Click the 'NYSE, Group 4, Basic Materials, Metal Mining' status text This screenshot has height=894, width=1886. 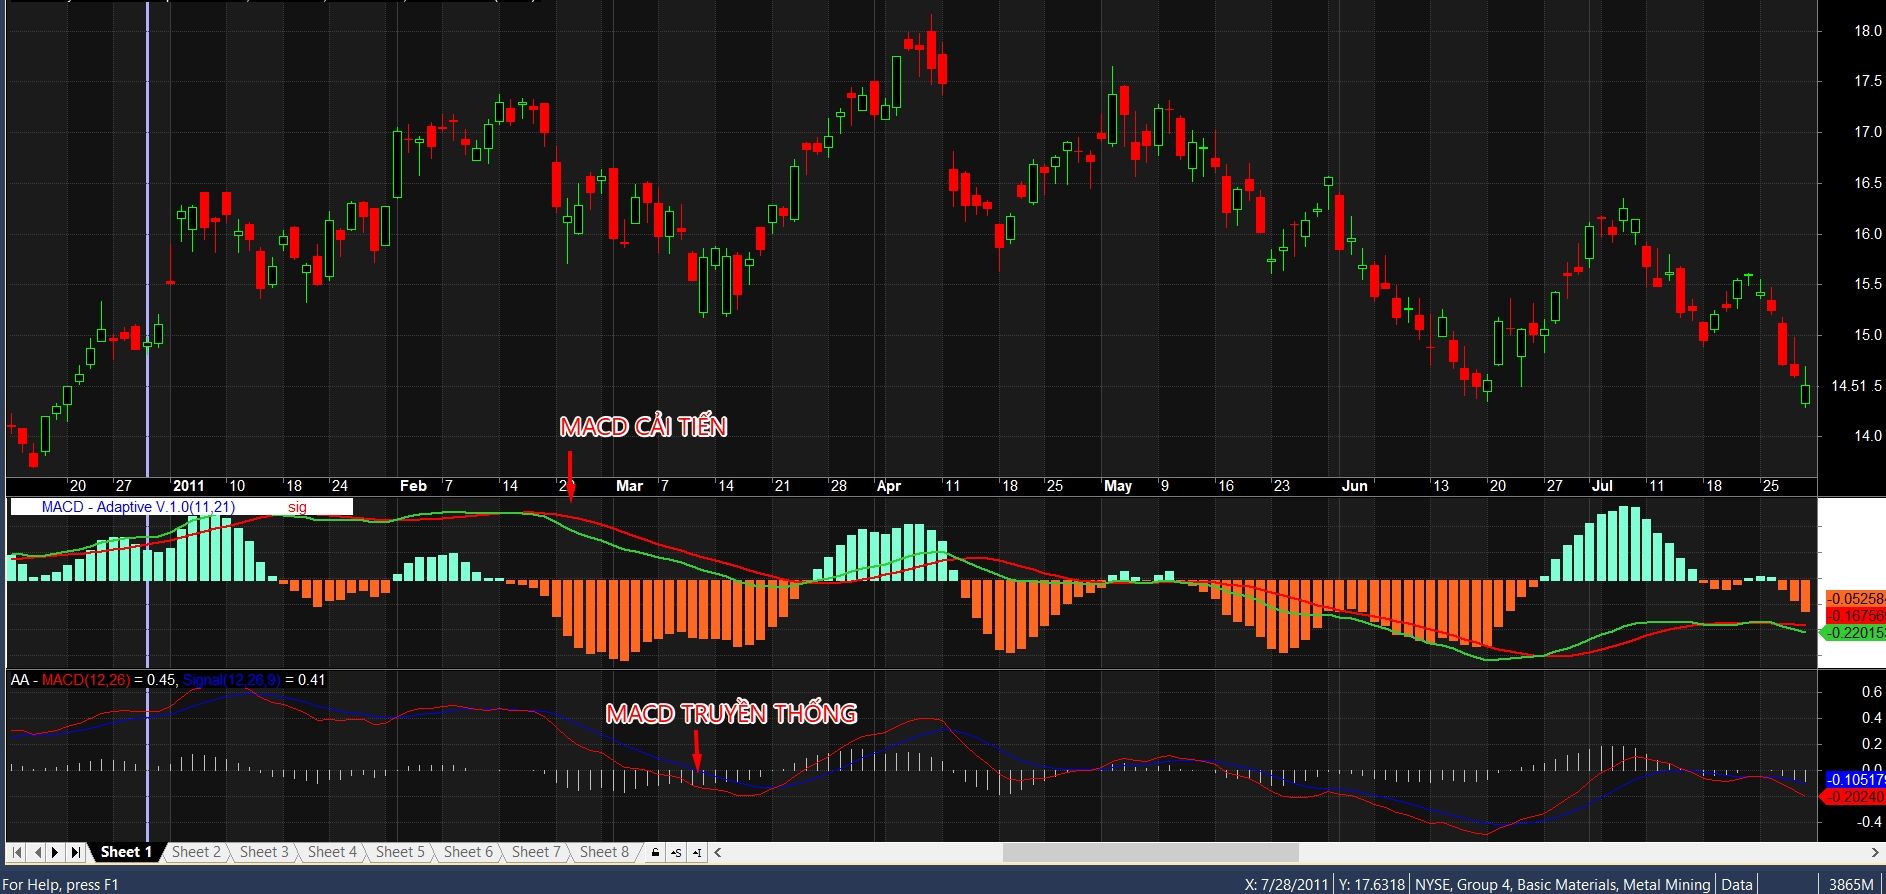click(1563, 885)
